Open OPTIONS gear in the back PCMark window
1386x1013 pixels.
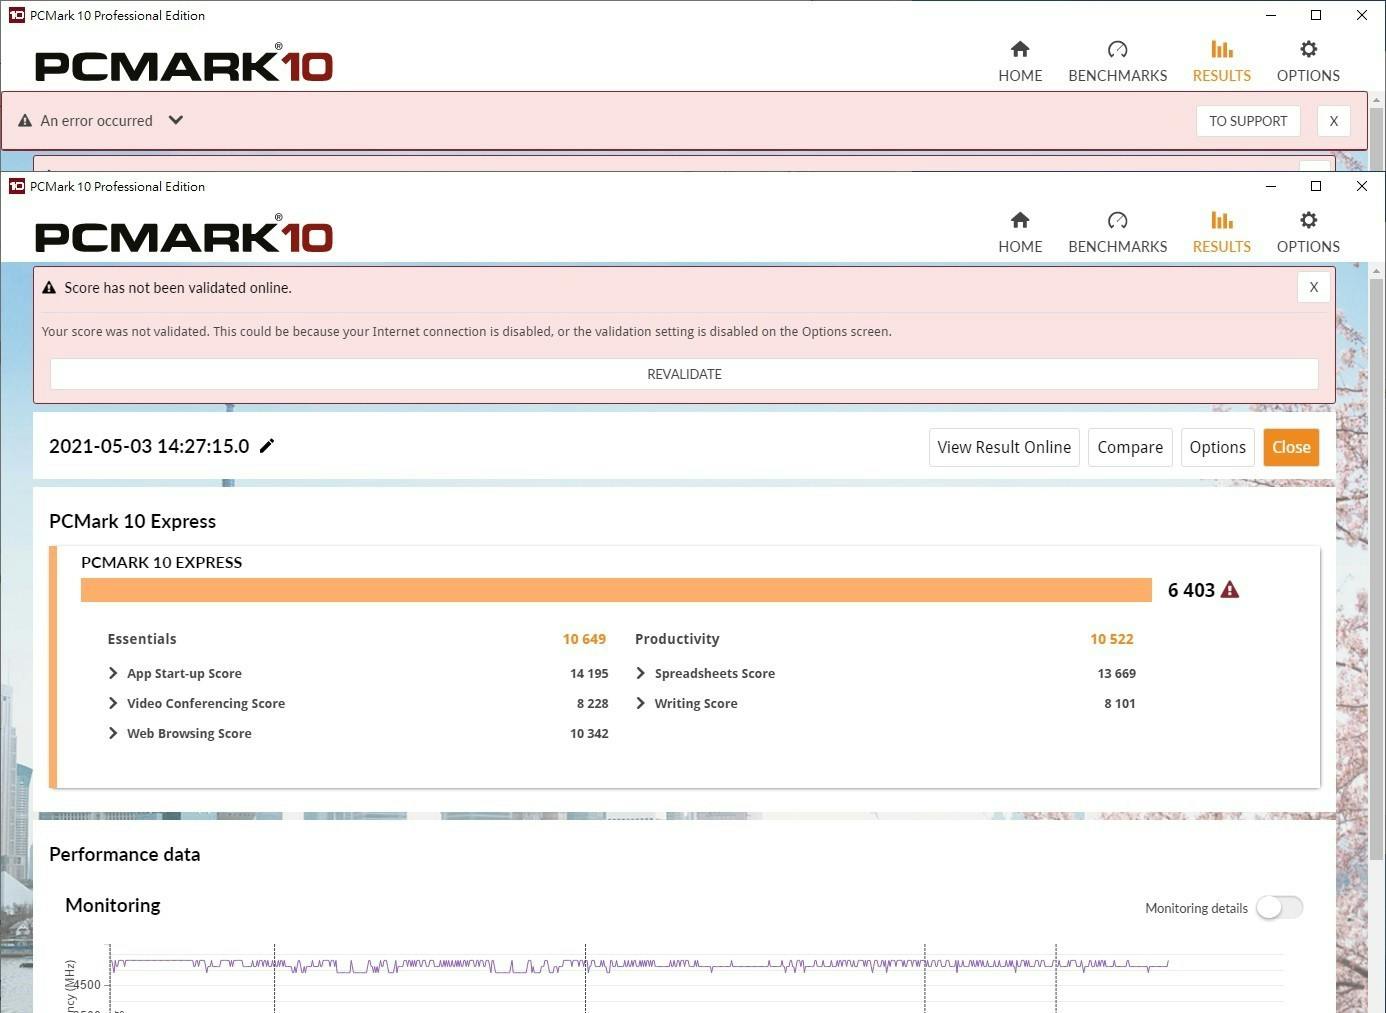click(x=1308, y=61)
